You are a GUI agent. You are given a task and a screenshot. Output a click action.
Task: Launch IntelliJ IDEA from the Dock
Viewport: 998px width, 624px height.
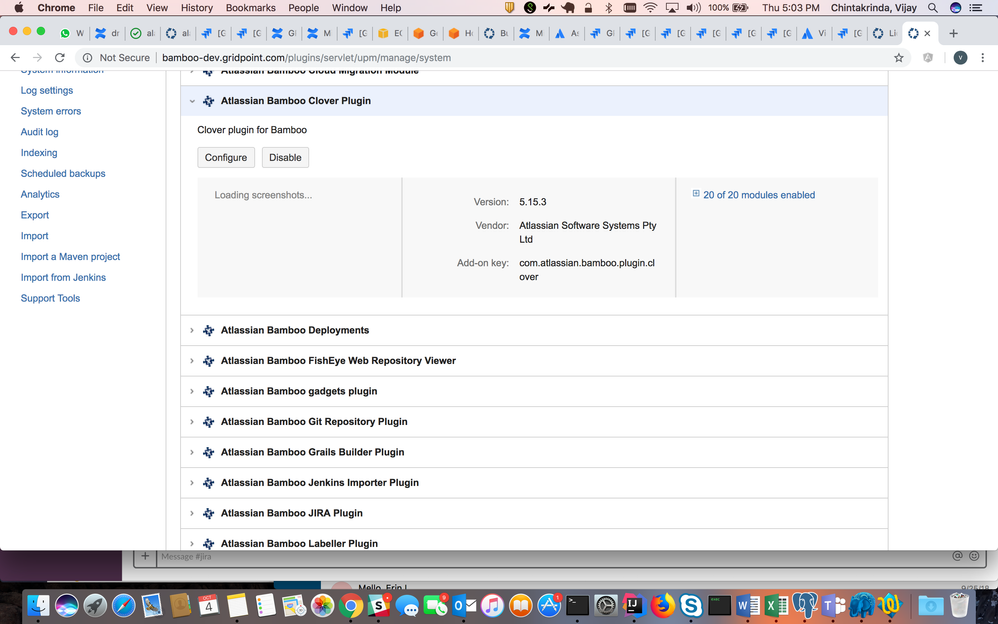point(634,605)
